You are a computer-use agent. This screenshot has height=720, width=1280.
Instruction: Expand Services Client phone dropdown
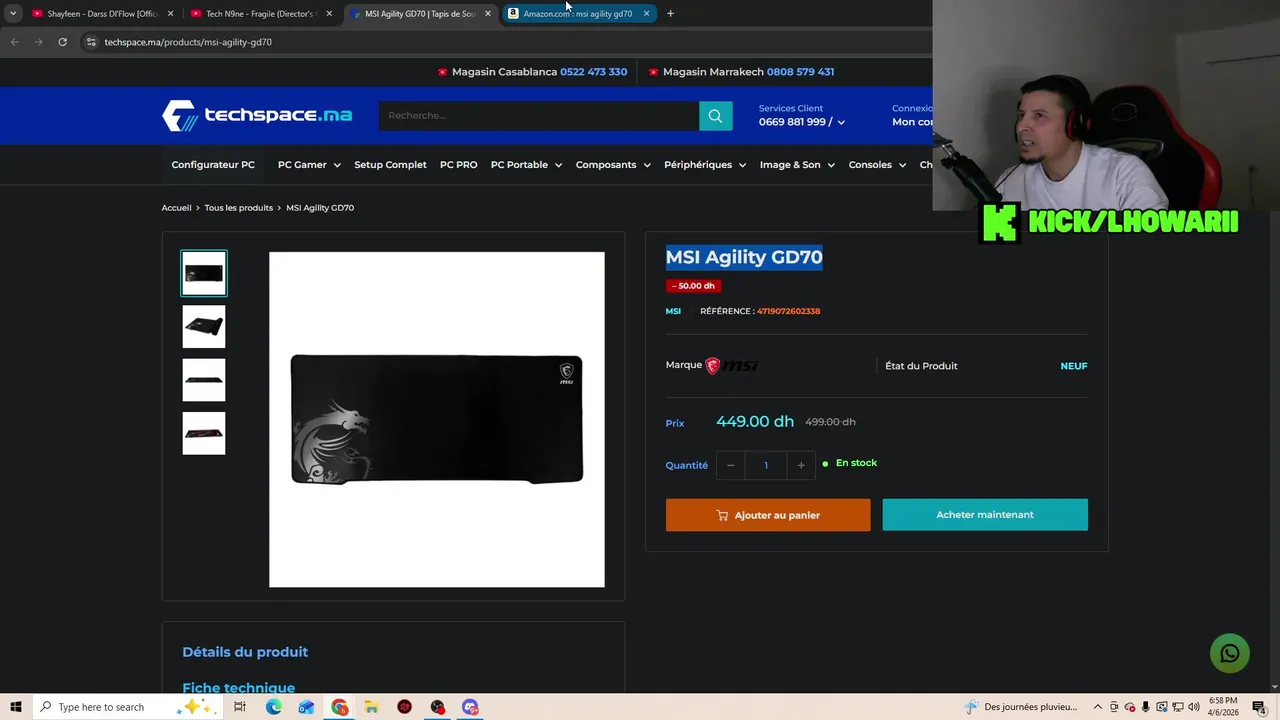(802, 122)
